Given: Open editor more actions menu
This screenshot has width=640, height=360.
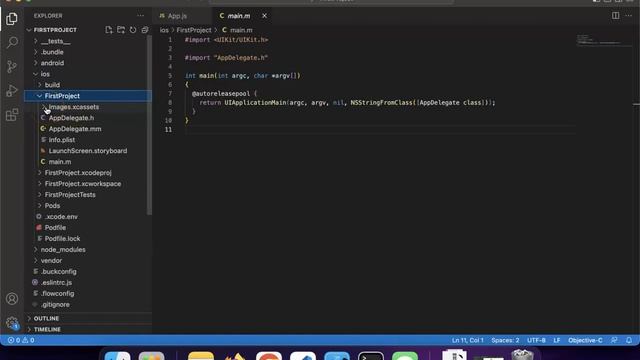Looking at the screenshot, I should tap(629, 16).
